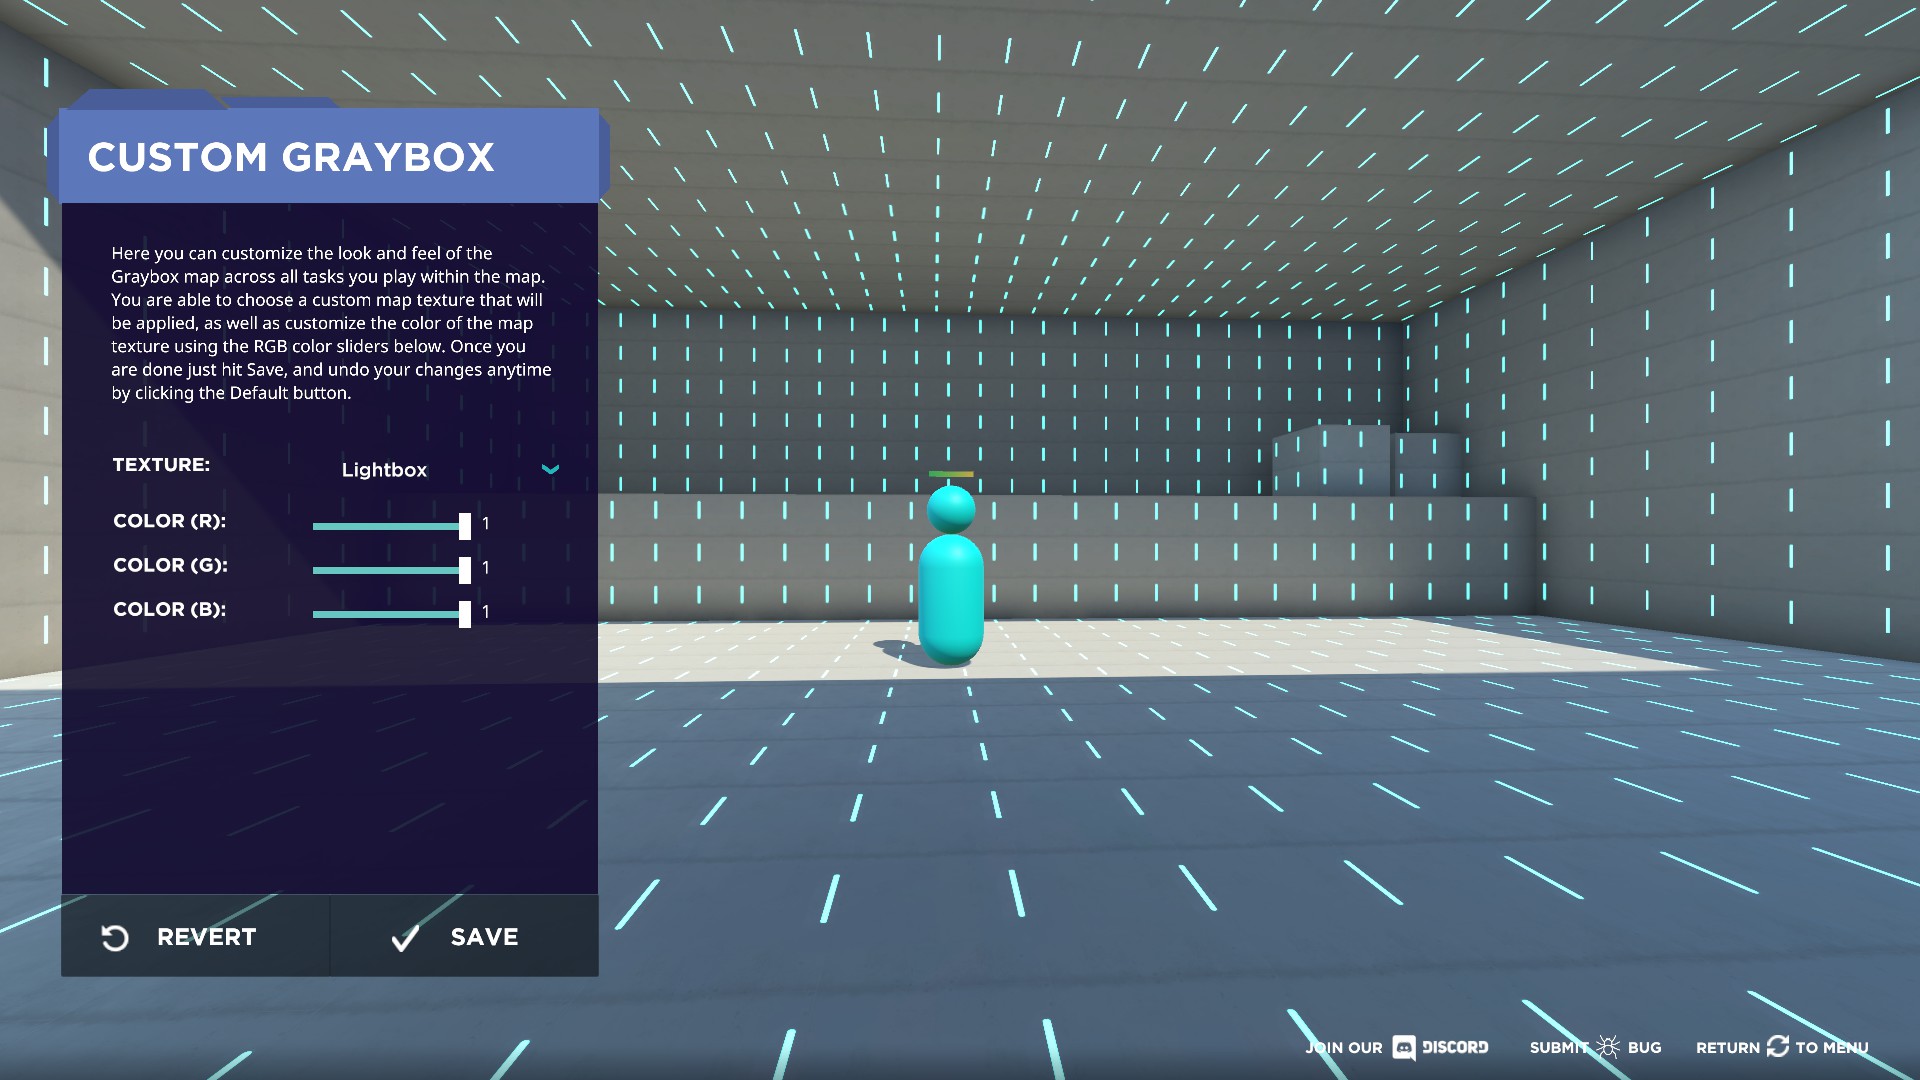Click the Color (B) slider track
The height and width of the screenshot is (1080, 1920).
(385, 614)
